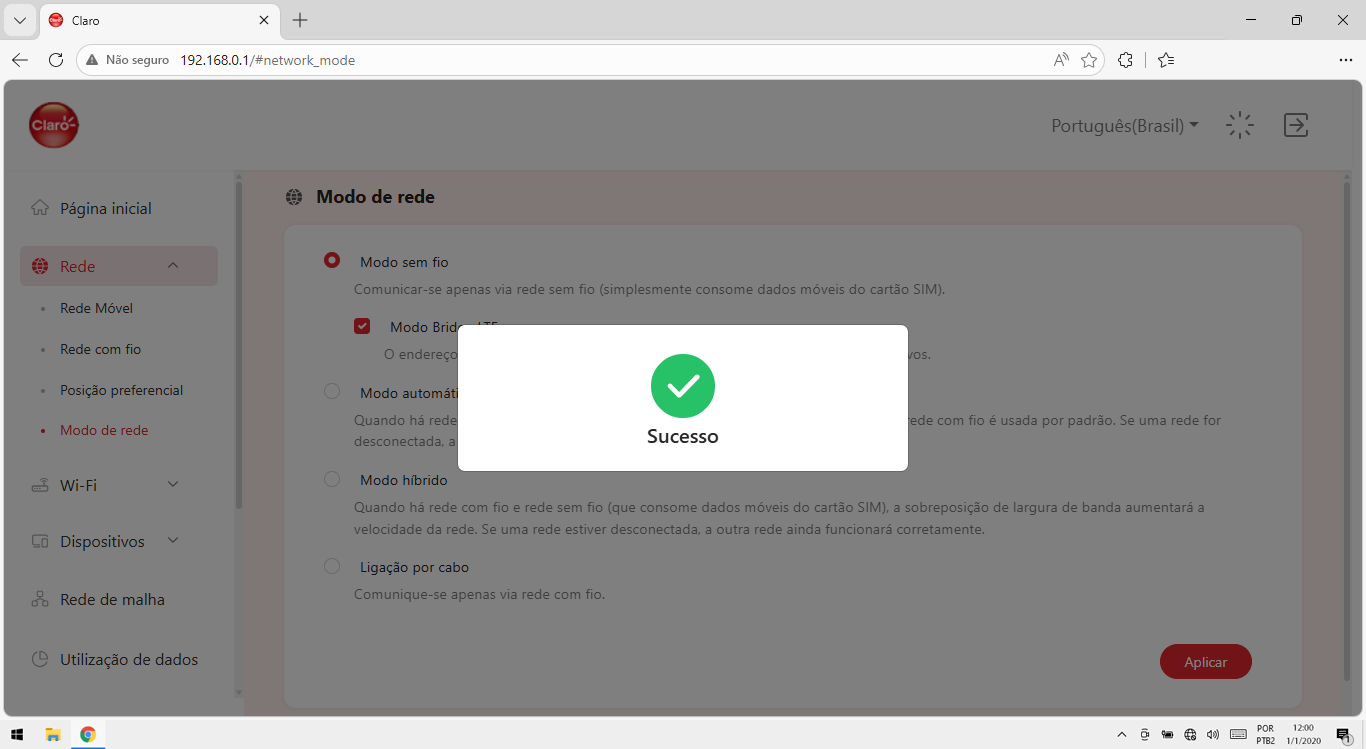
Task: Click the Claro logo icon
Action: point(54,125)
